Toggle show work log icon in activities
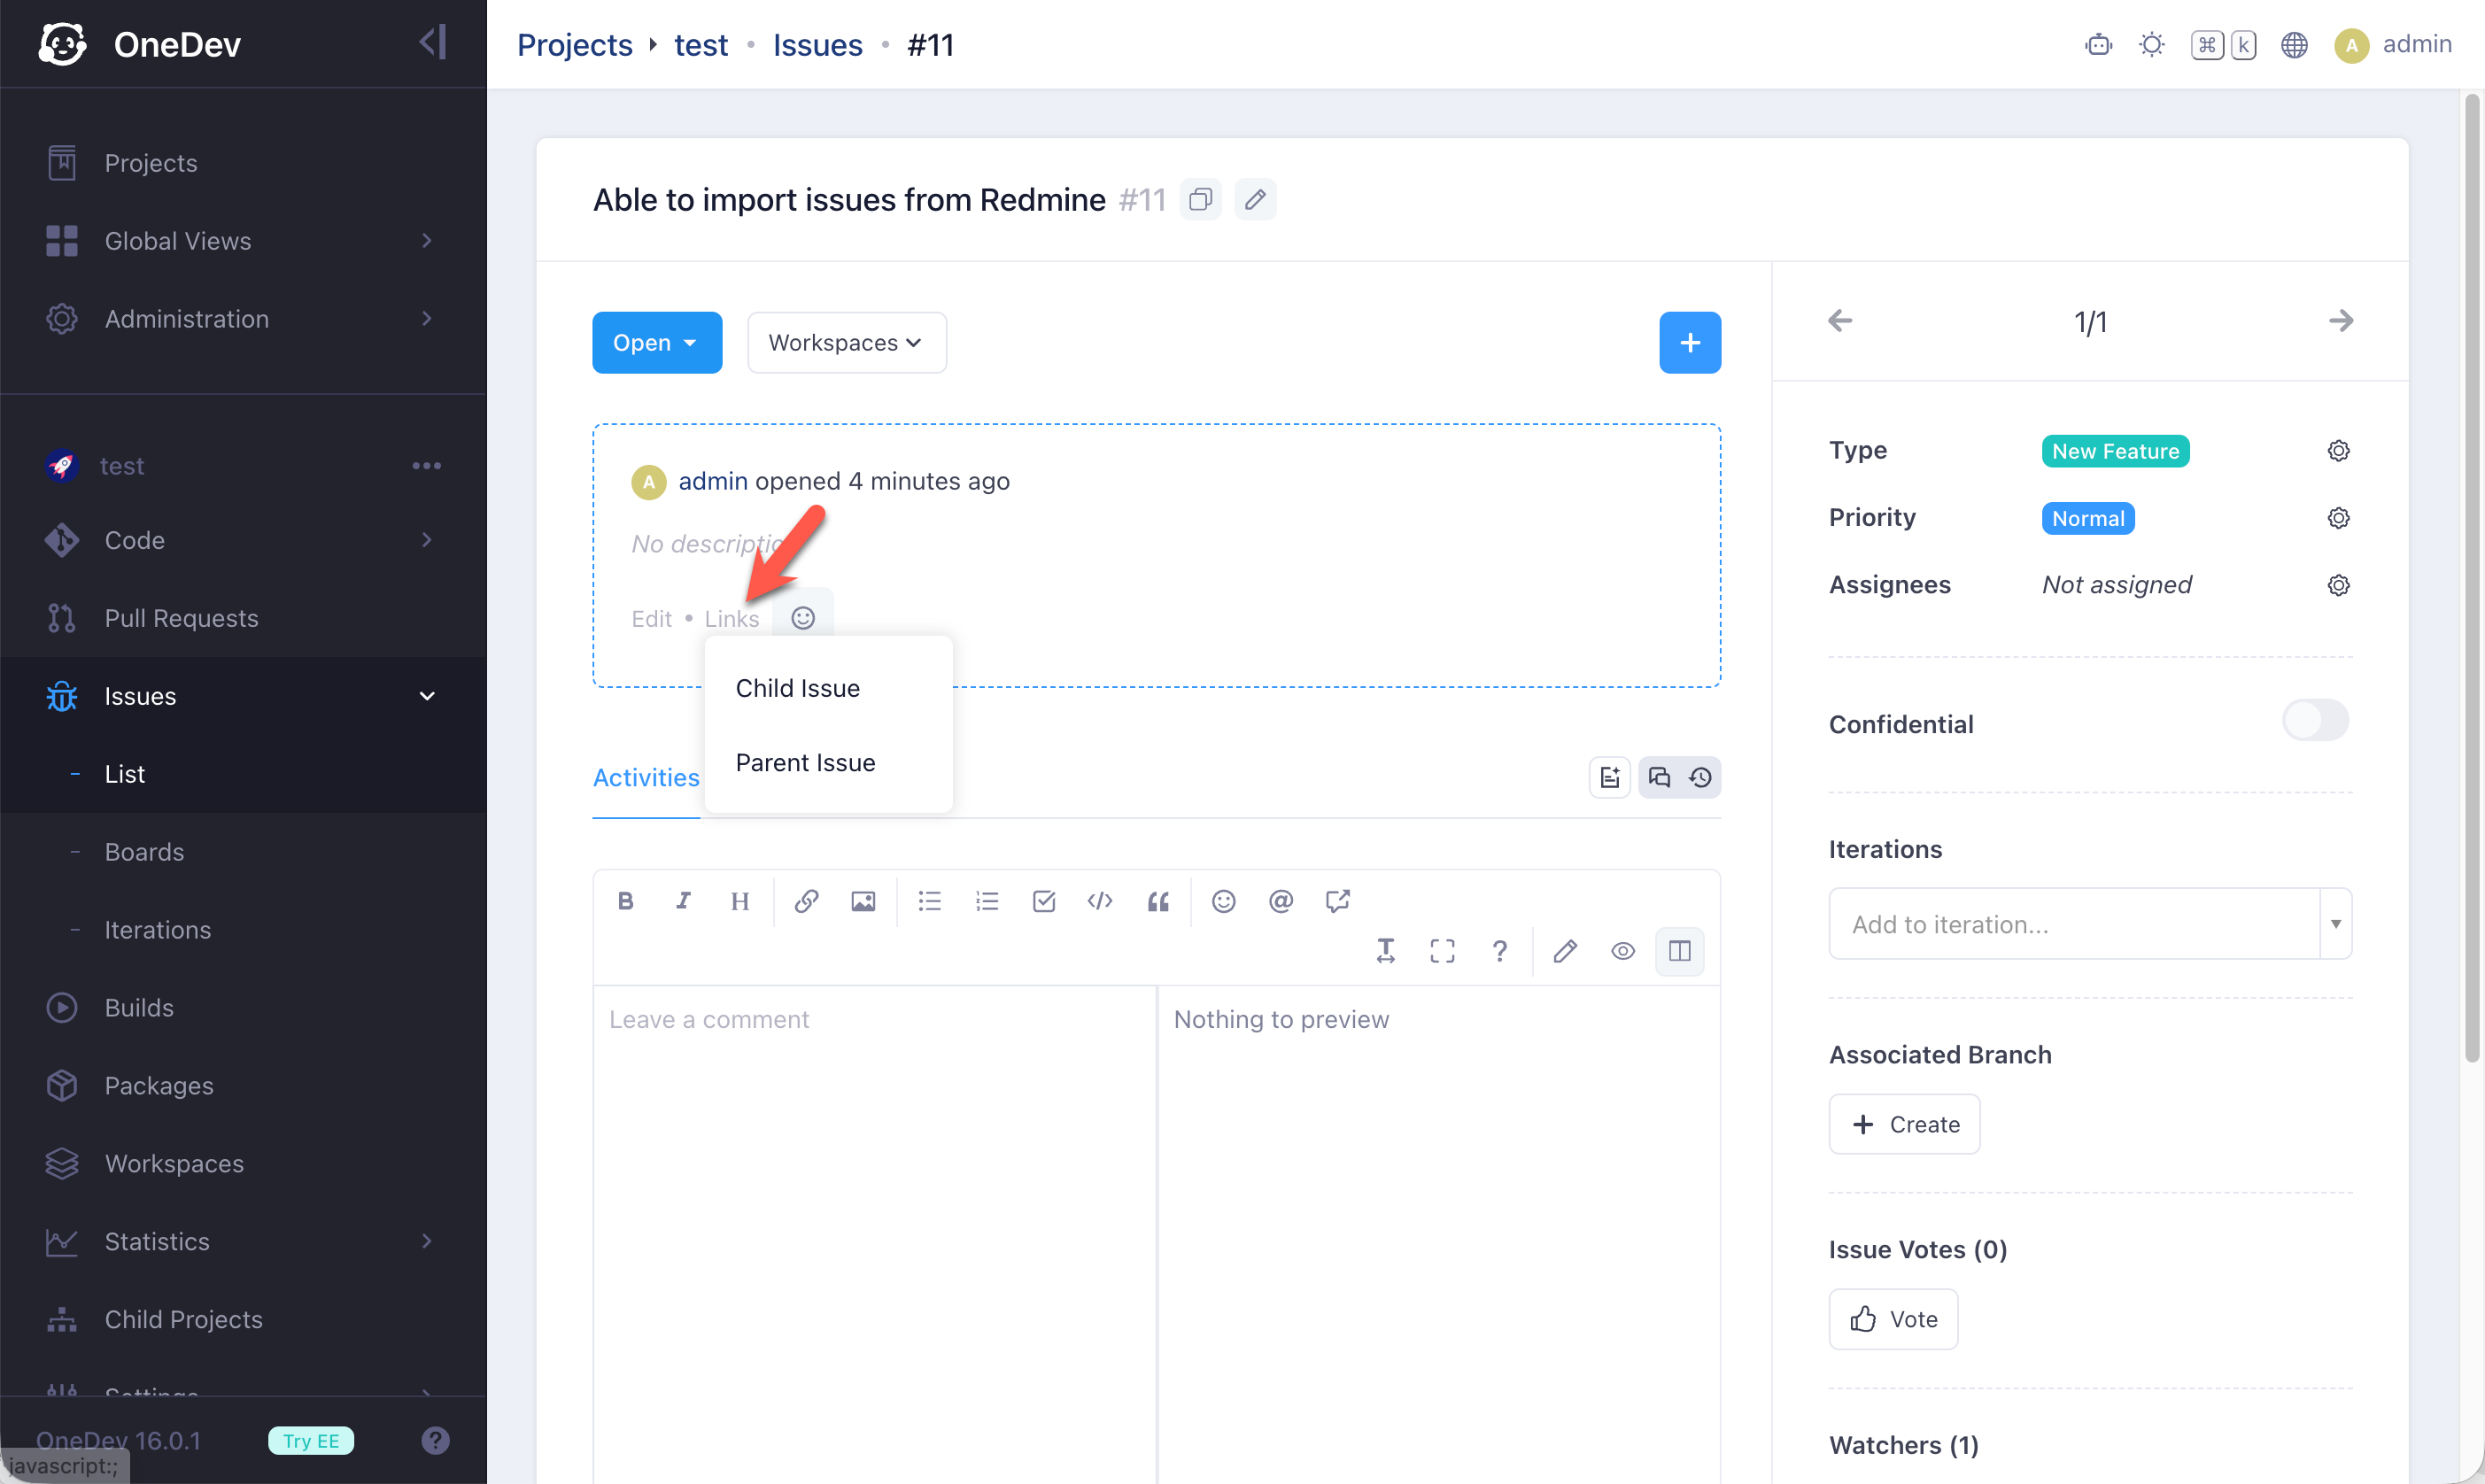The image size is (2485, 1484). [1609, 777]
